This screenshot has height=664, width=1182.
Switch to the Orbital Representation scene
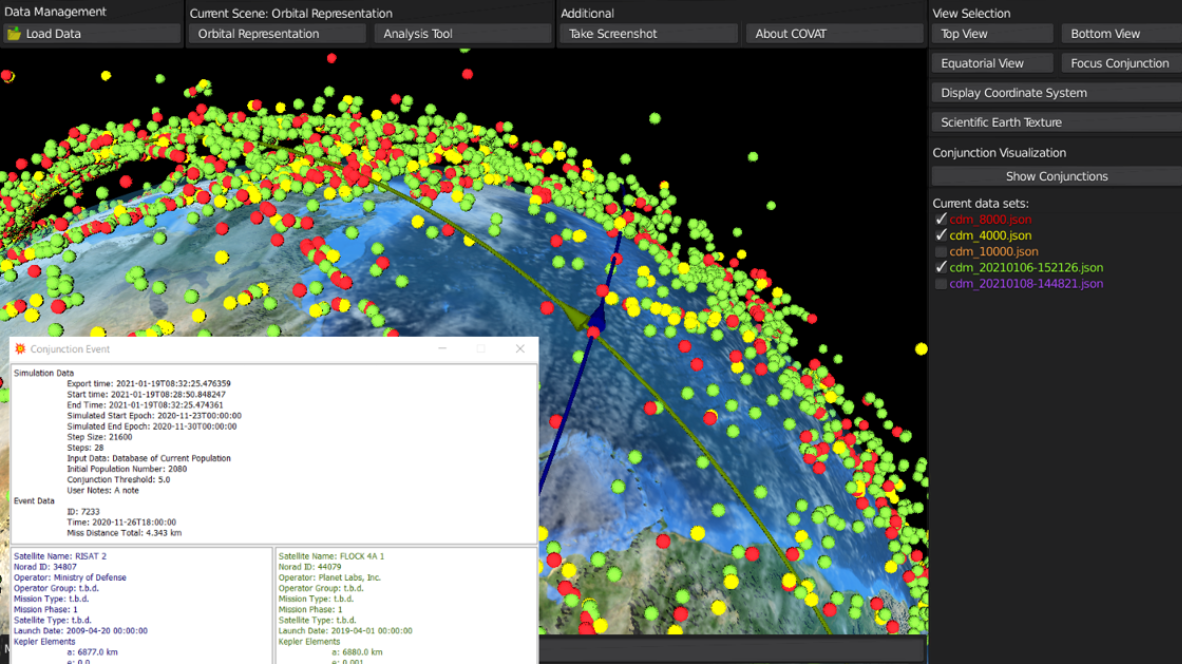point(277,34)
